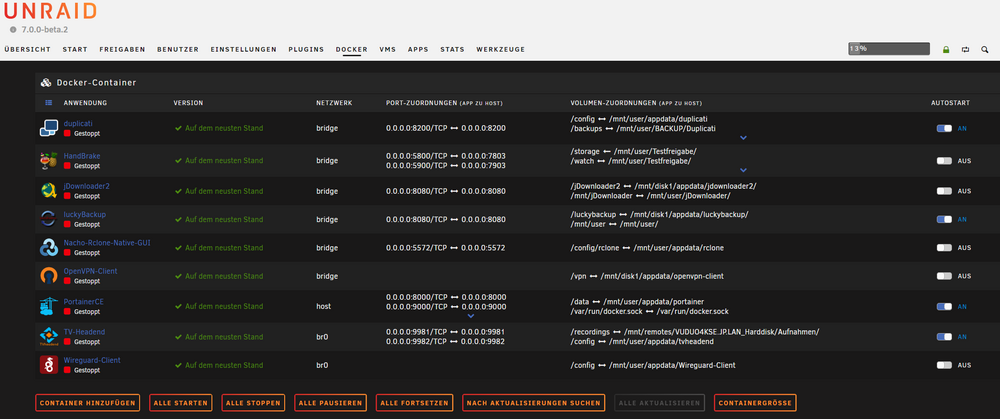Click the Unraid logo
The image size is (1000, 419).
50,11
